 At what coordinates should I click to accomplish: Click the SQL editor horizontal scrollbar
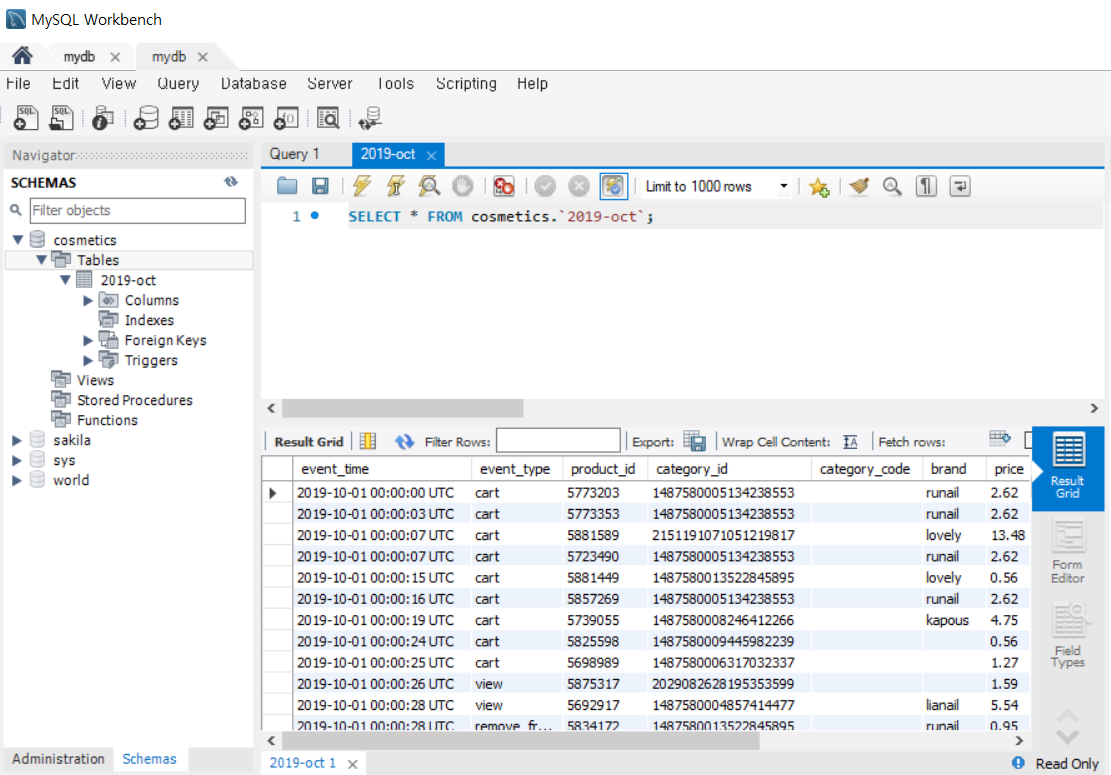pyautogui.click(x=402, y=408)
